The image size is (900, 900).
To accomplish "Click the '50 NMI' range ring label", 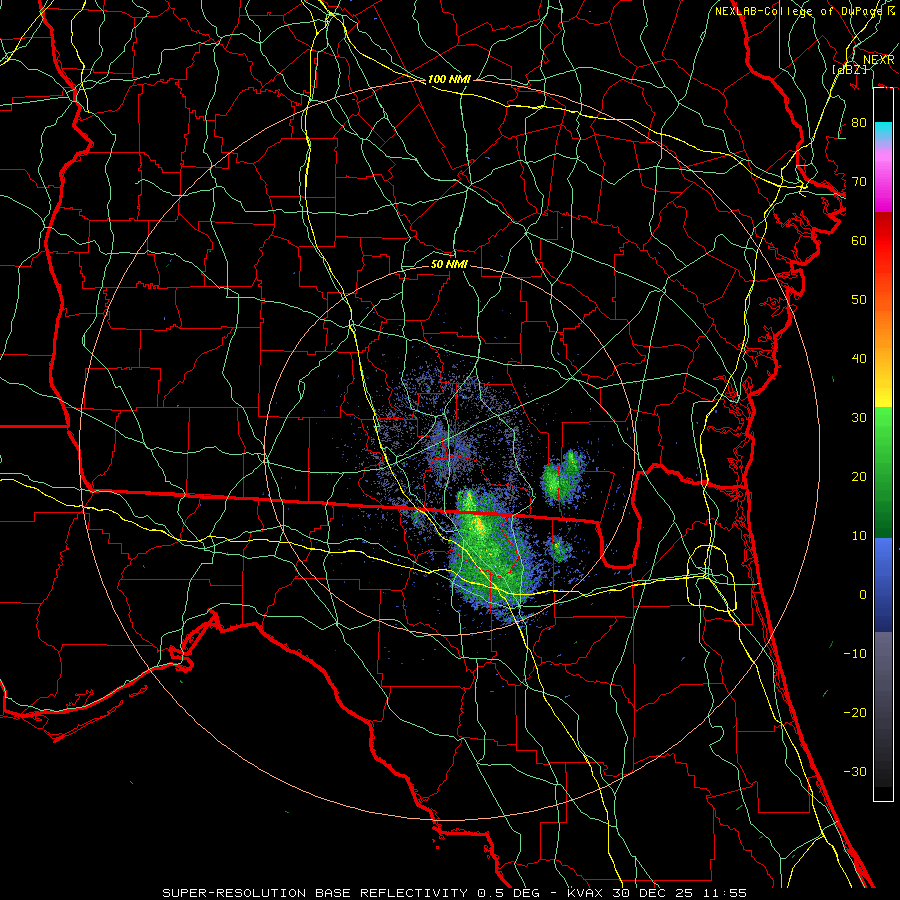I will pyautogui.click(x=449, y=265).
